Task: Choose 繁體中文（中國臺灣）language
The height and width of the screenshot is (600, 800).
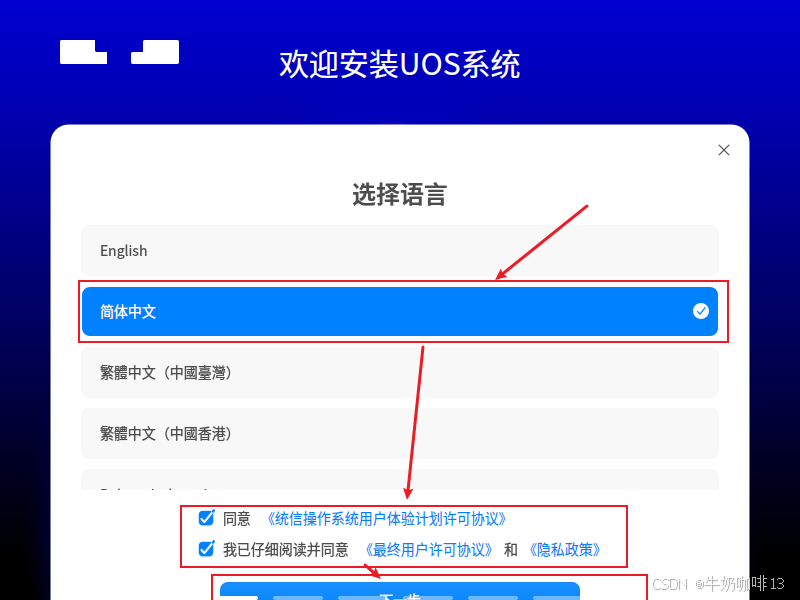Action: coord(399,372)
